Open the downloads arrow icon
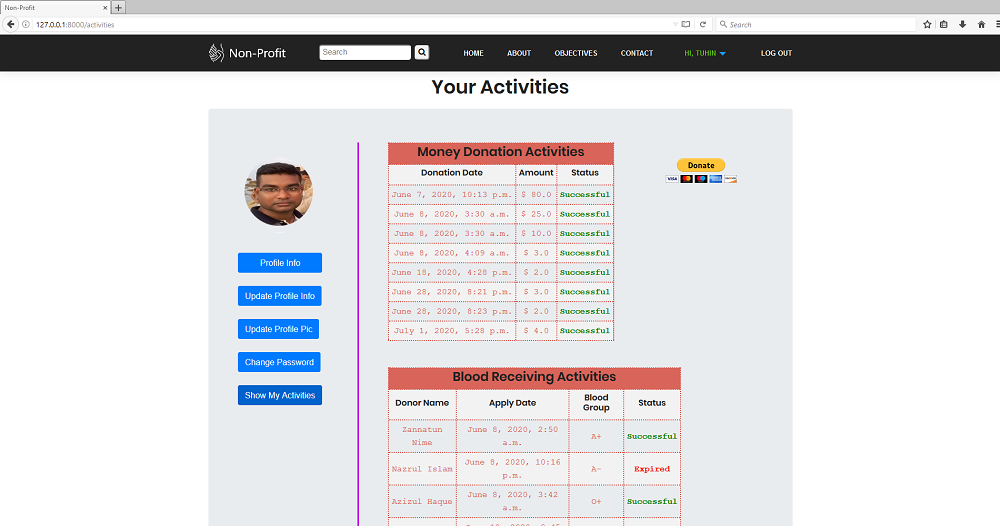 (962, 24)
